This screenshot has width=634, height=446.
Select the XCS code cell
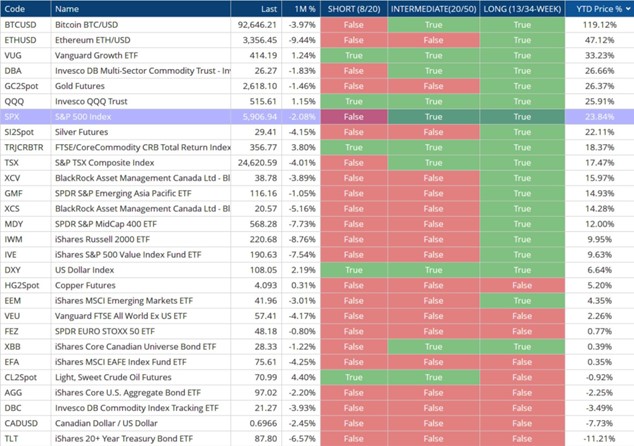(25, 209)
